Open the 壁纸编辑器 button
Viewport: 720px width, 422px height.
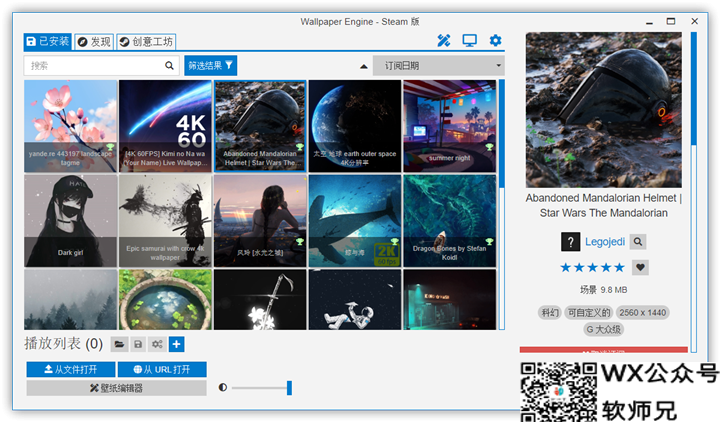click(116, 388)
